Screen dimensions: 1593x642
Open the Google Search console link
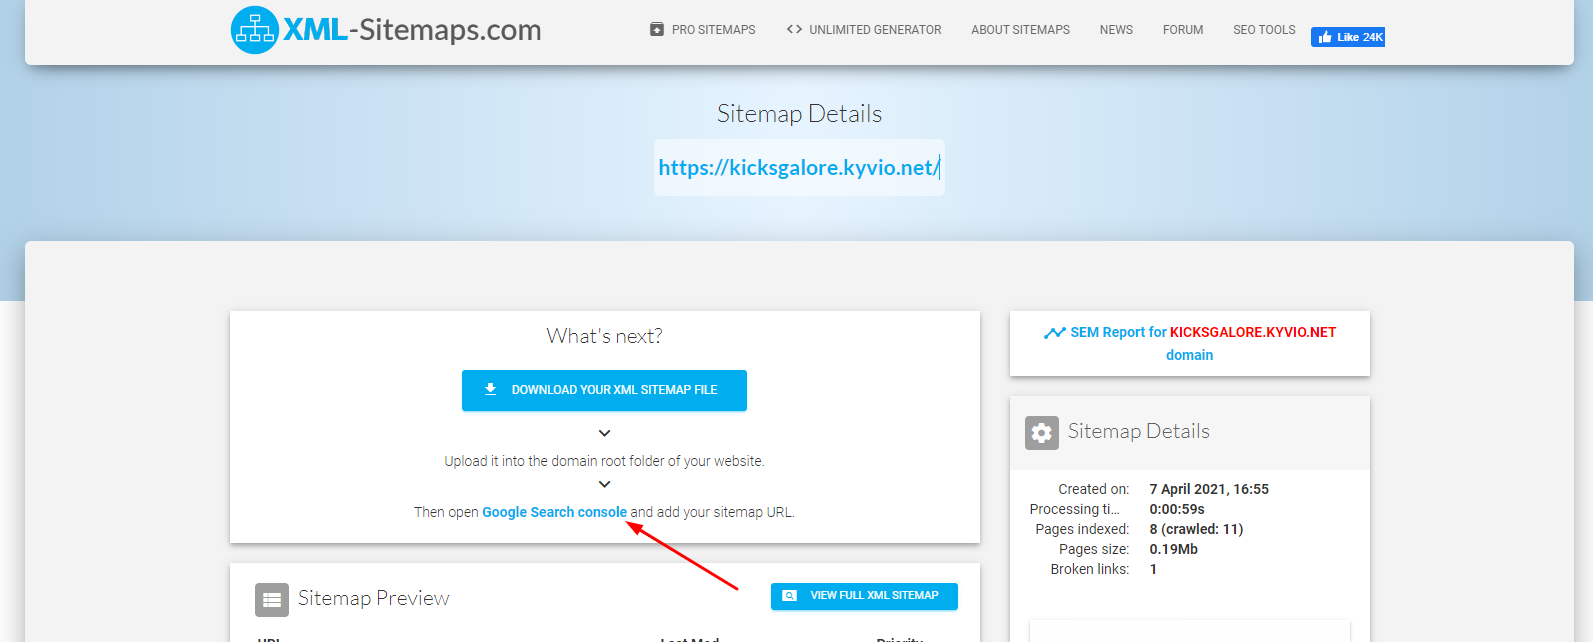point(554,512)
